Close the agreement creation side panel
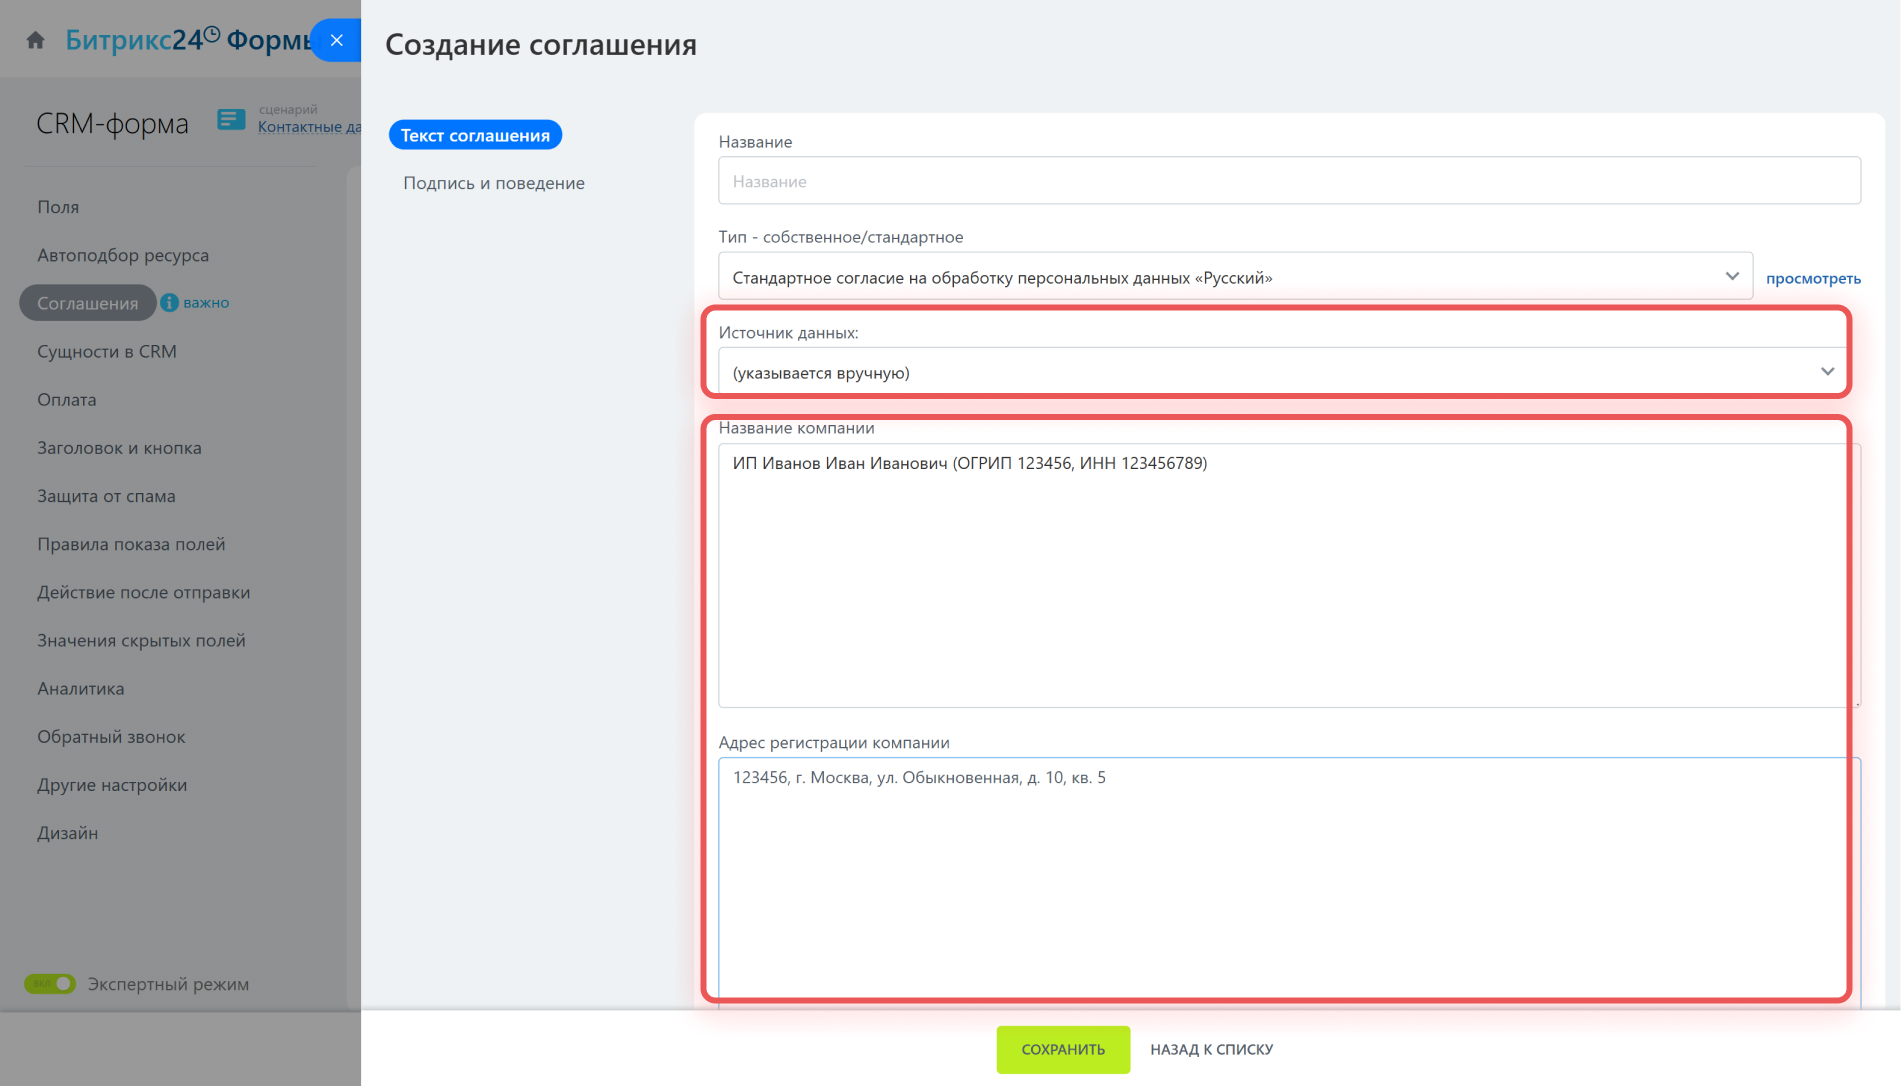The width and height of the screenshot is (1901, 1086). click(337, 40)
